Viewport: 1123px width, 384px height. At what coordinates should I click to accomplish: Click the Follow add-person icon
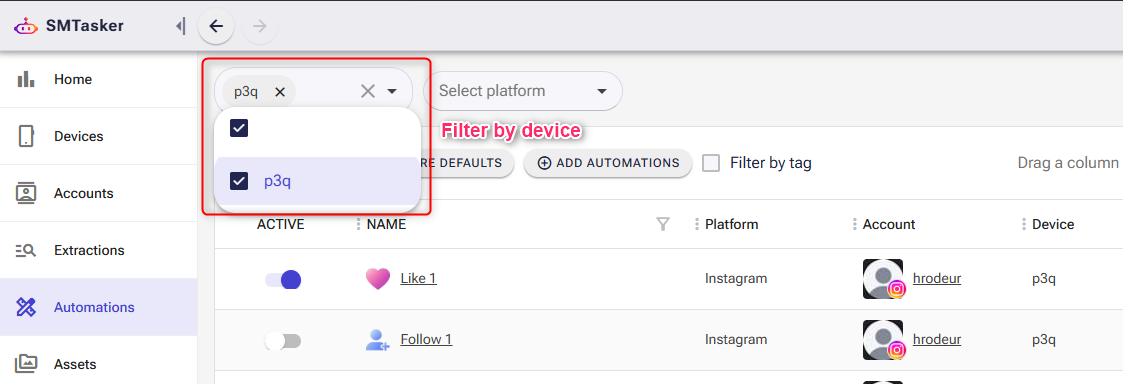(x=377, y=340)
